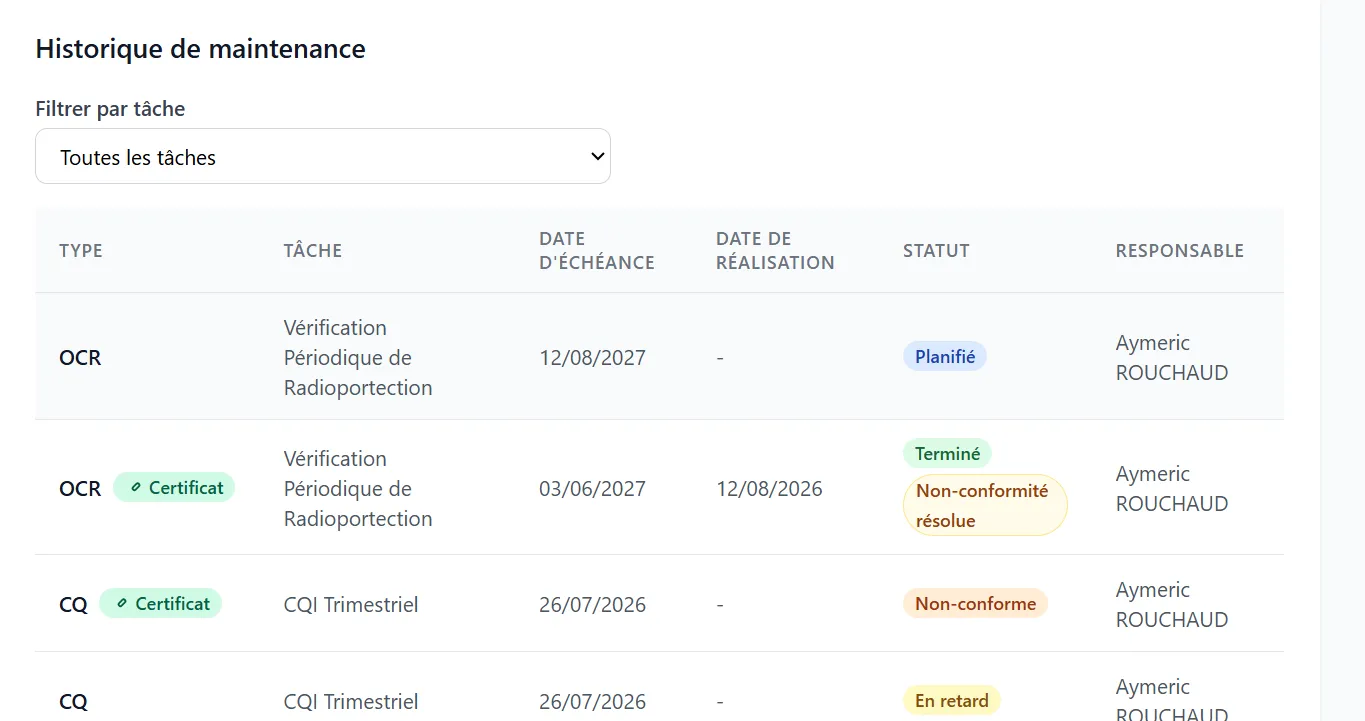
Task: Click the DATE D'ÉCHÉANCE column header
Action: pos(597,250)
